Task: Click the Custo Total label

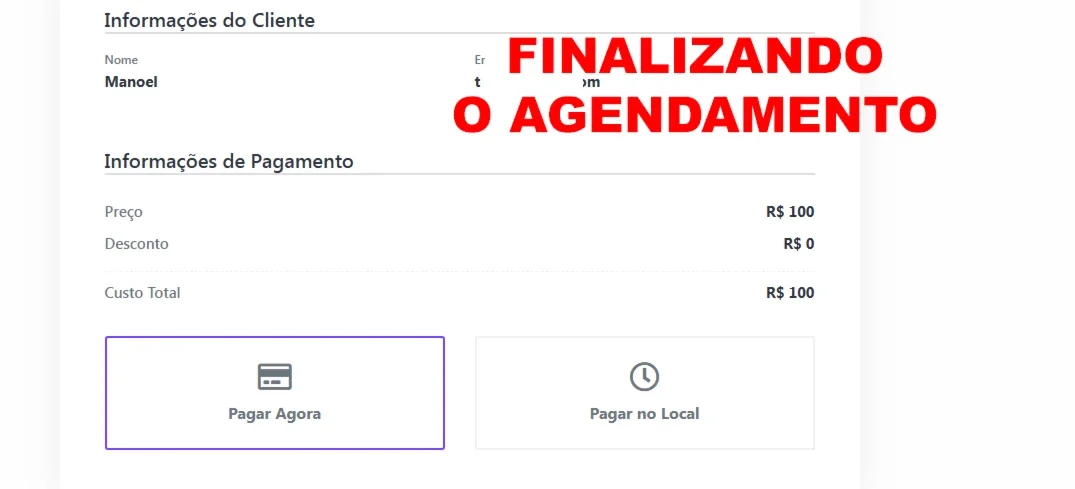Action: [143, 293]
